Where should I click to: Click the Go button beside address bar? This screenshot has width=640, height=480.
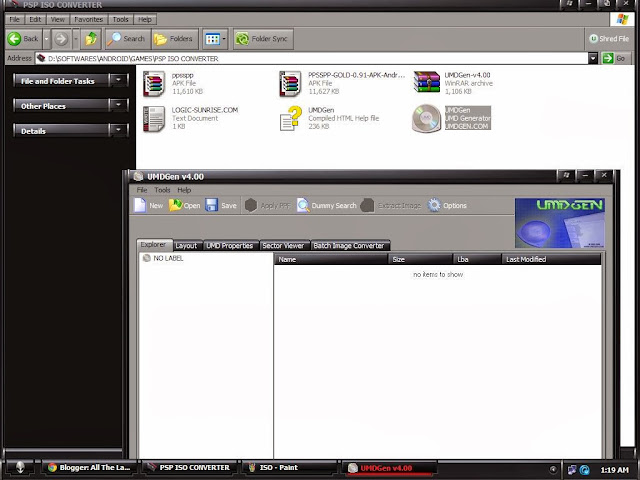(616, 58)
